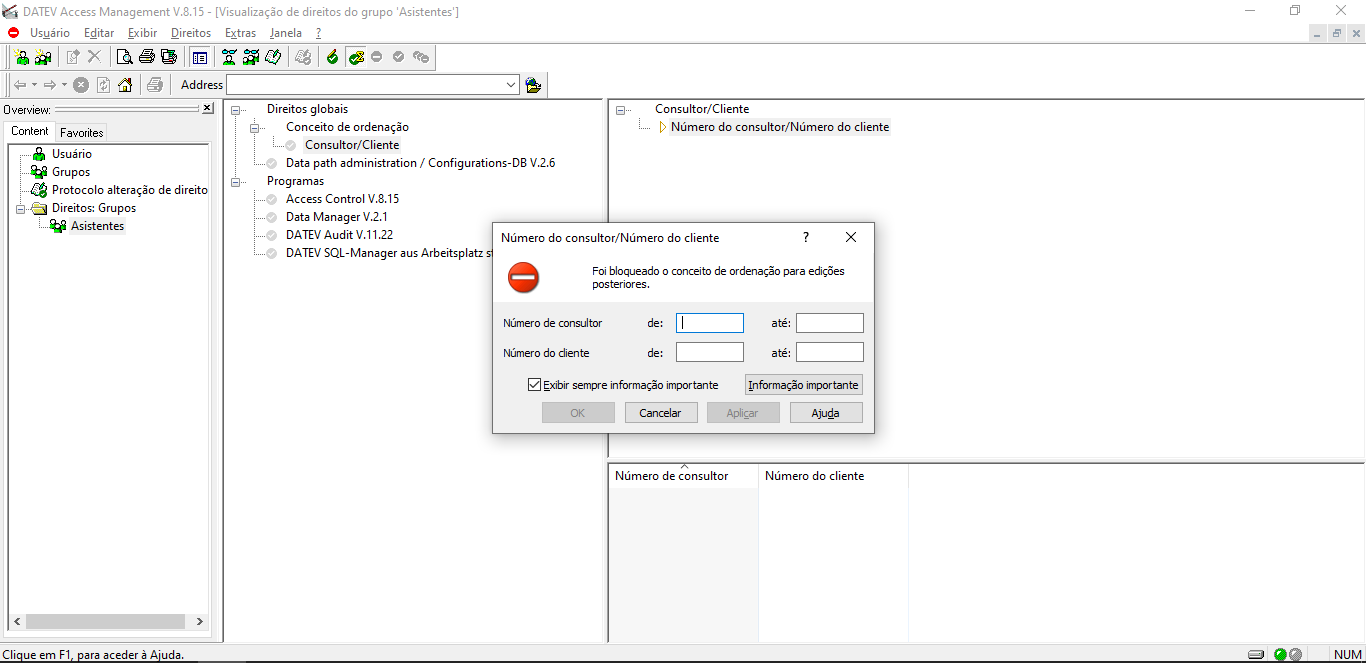Click the dialog's ? help title button
Image resolution: width=1366 pixels, height=663 pixels.
[x=806, y=238]
